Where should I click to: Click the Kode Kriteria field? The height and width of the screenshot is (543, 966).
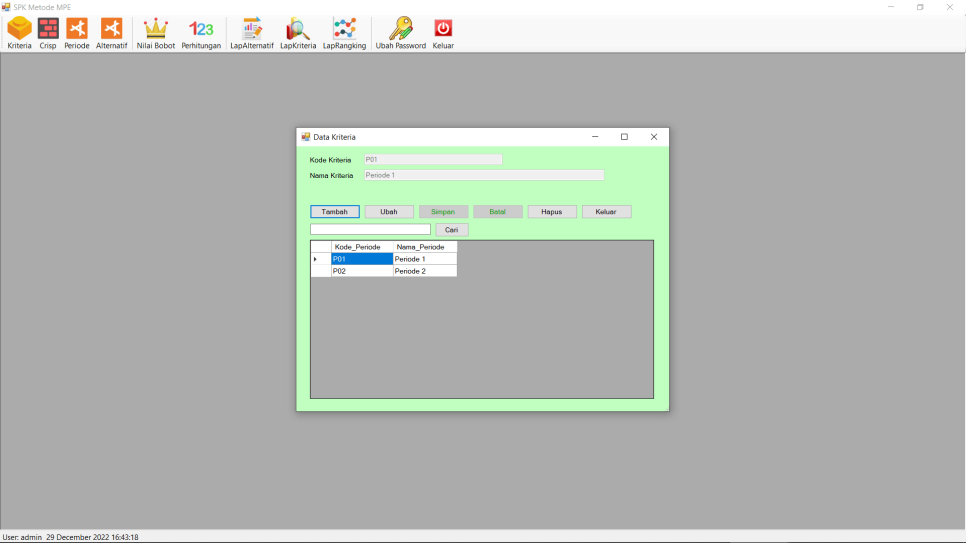pyautogui.click(x=433, y=160)
